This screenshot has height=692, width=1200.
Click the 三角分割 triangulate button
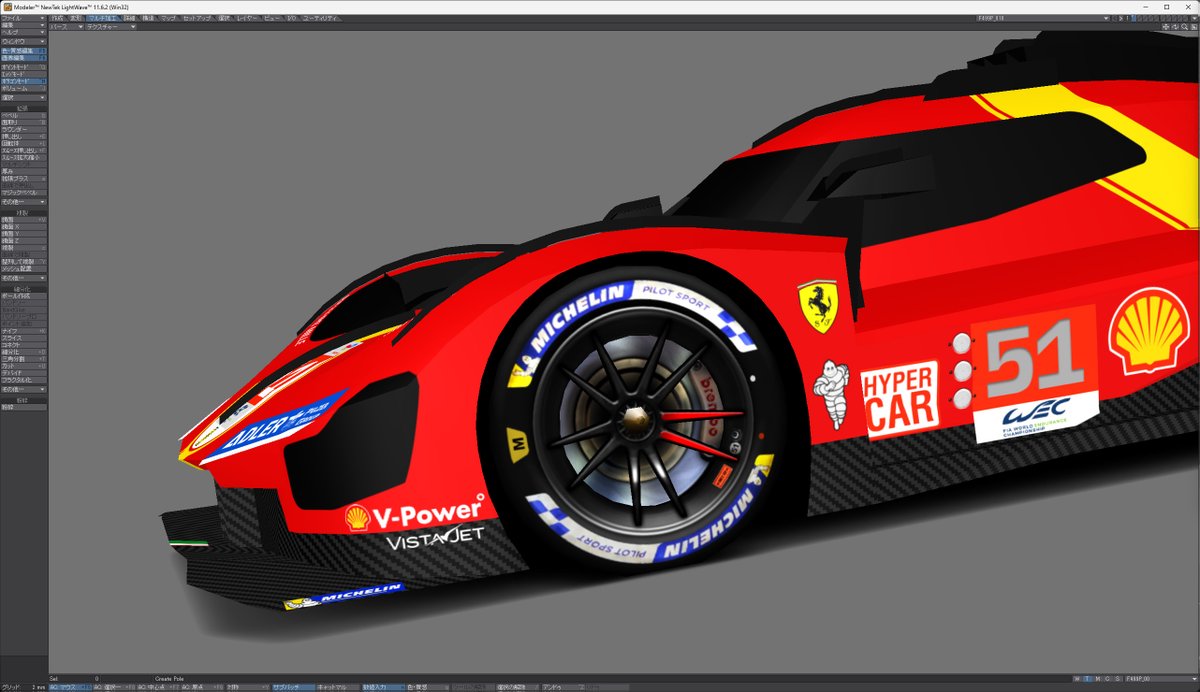(24, 359)
